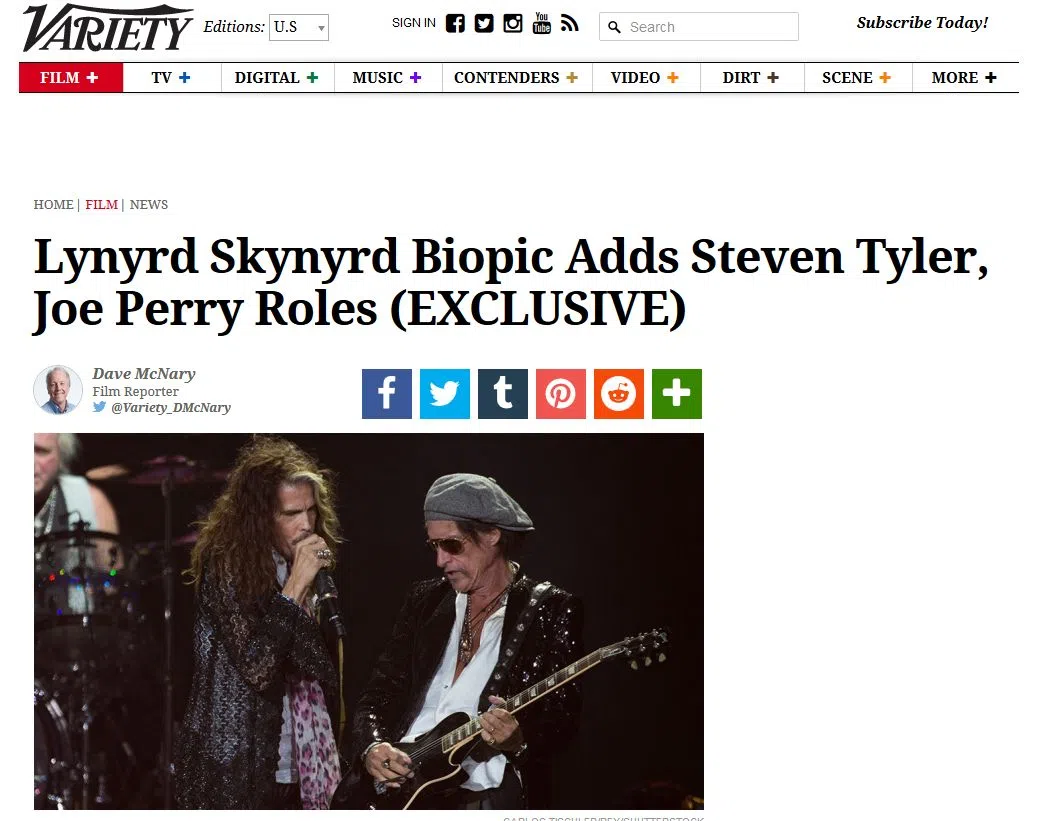Screen dimensions: 1053x821
Task: Share the article on Reddit
Action: pyautogui.click(x=619, y=393)
